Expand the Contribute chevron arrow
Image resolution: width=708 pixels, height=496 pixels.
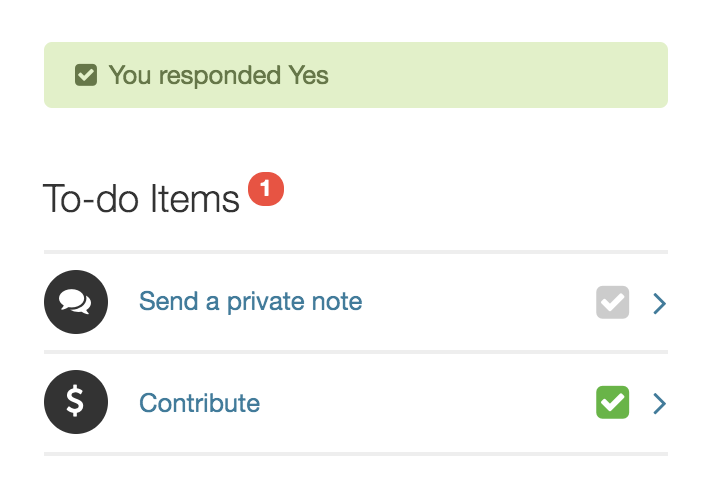(x=658, y=404)
